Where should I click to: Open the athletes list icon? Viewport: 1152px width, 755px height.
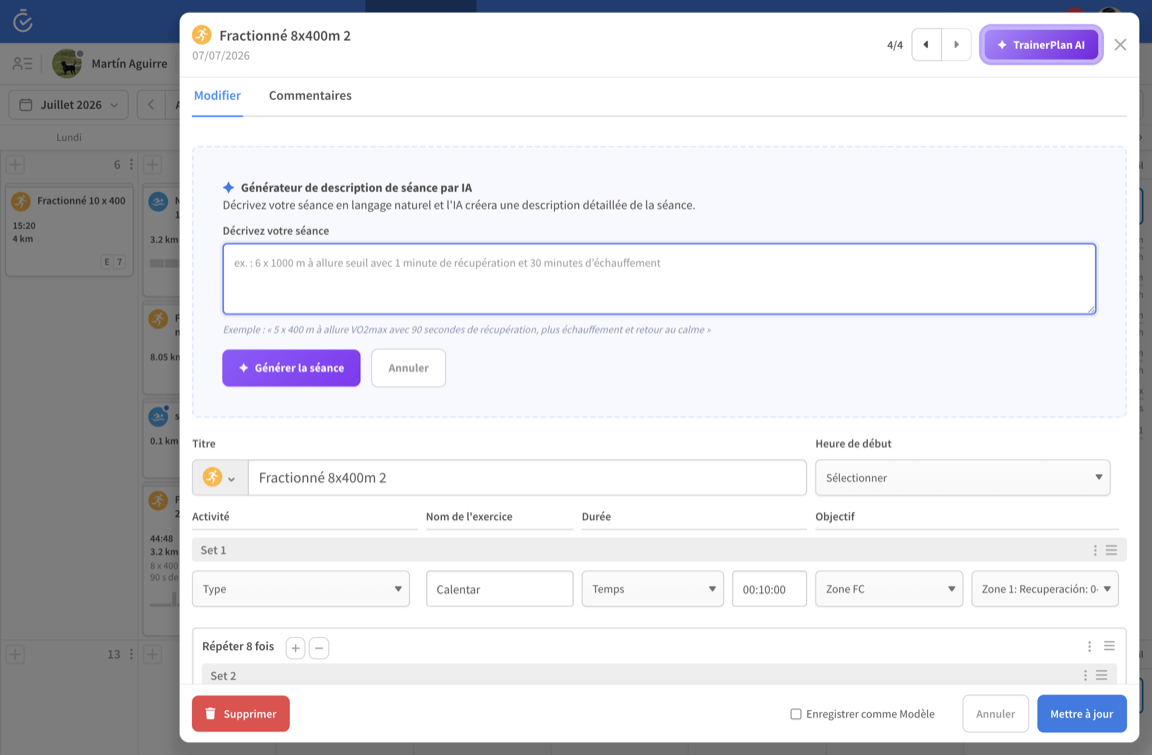(23, 64)
